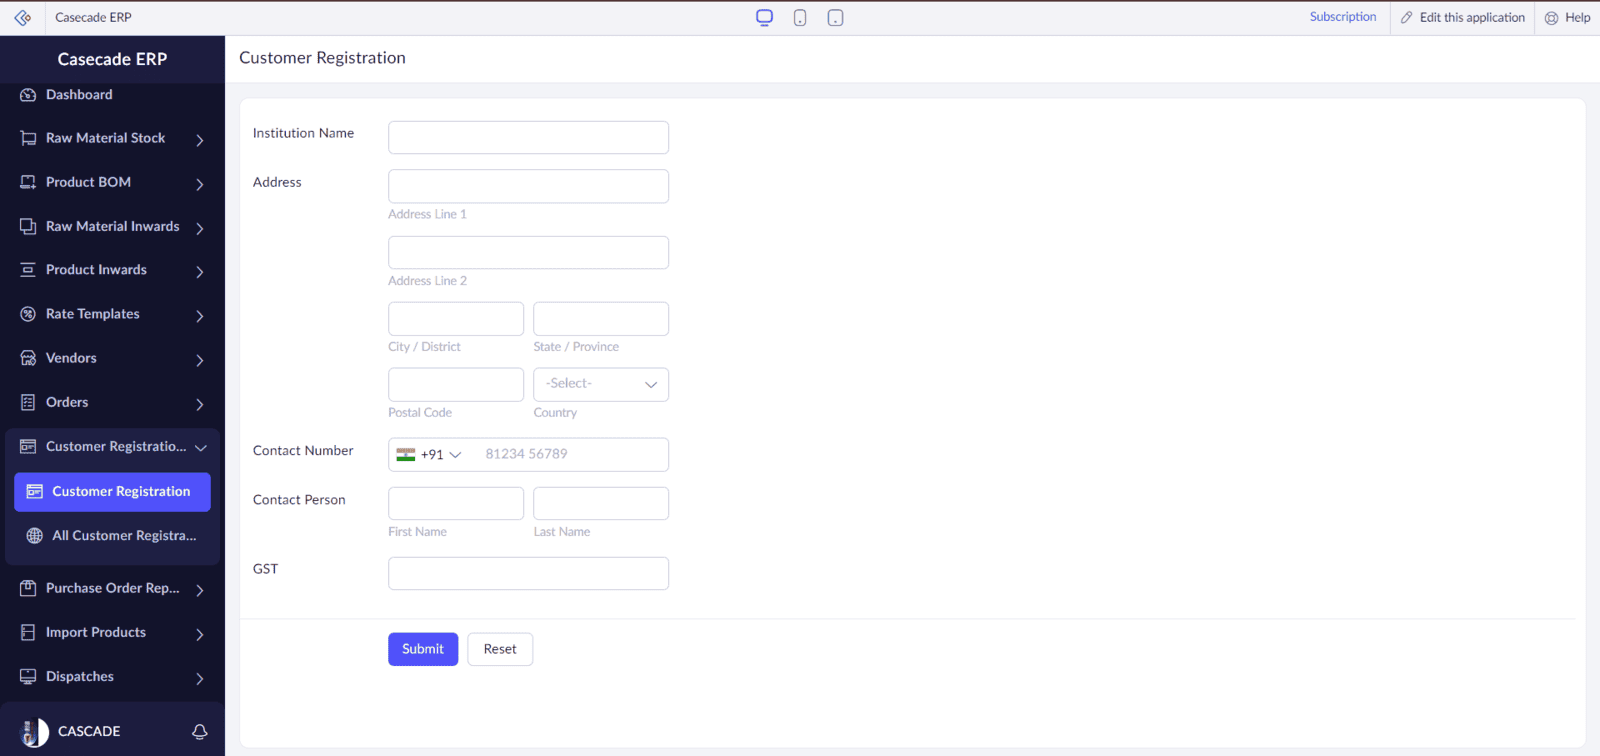Submit the customer registration form

pos(423,649)
